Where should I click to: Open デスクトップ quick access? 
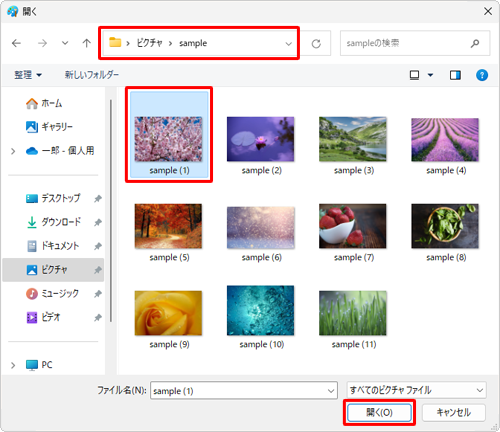53,198
